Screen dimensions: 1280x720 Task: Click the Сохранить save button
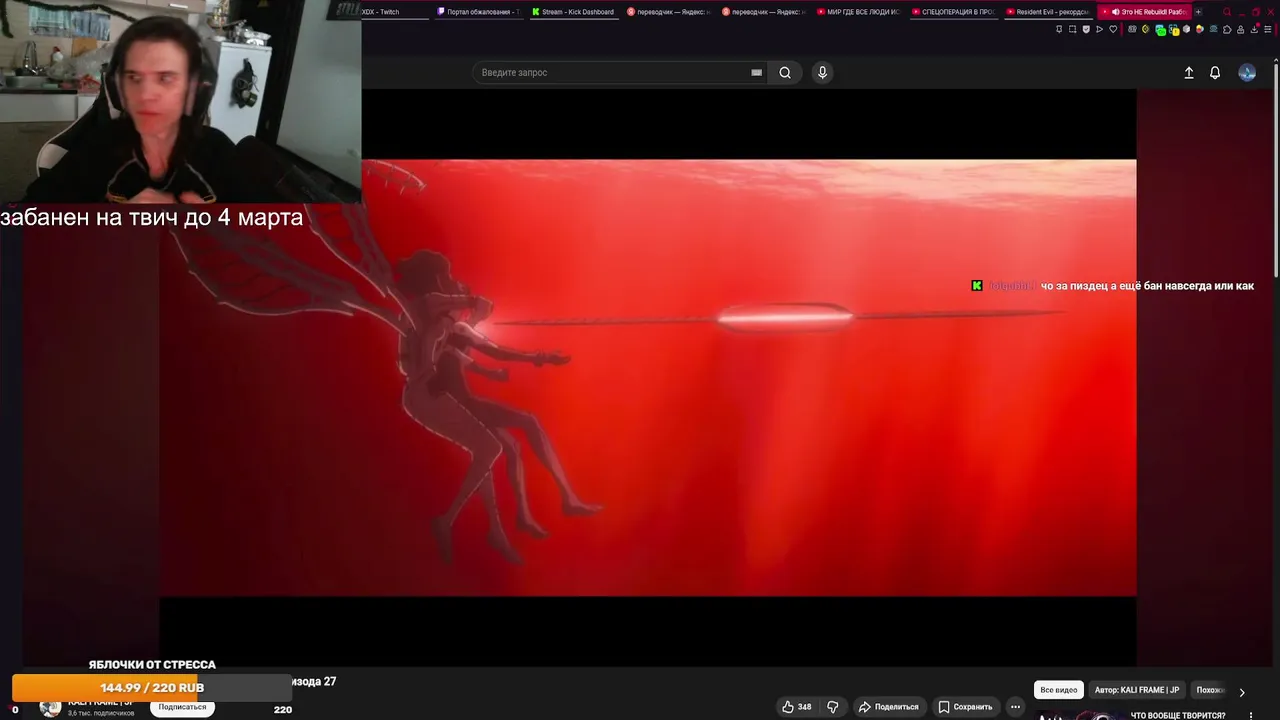coord(965,706)
